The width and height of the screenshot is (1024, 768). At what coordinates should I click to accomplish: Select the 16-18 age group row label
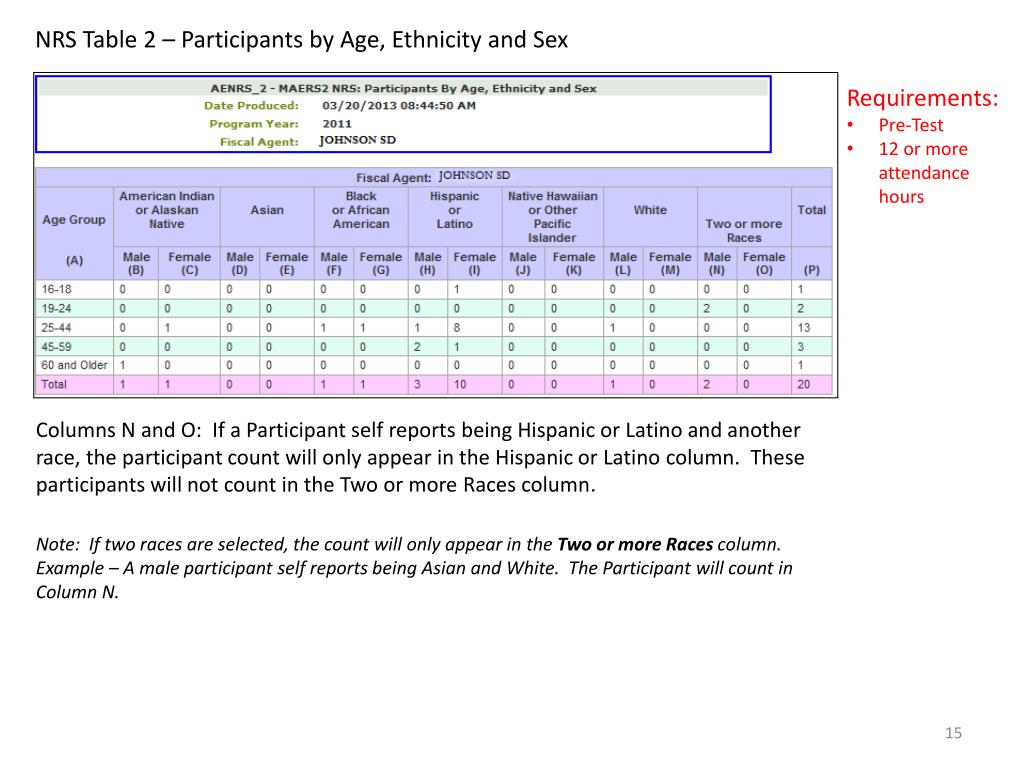(x=57, y=289)
